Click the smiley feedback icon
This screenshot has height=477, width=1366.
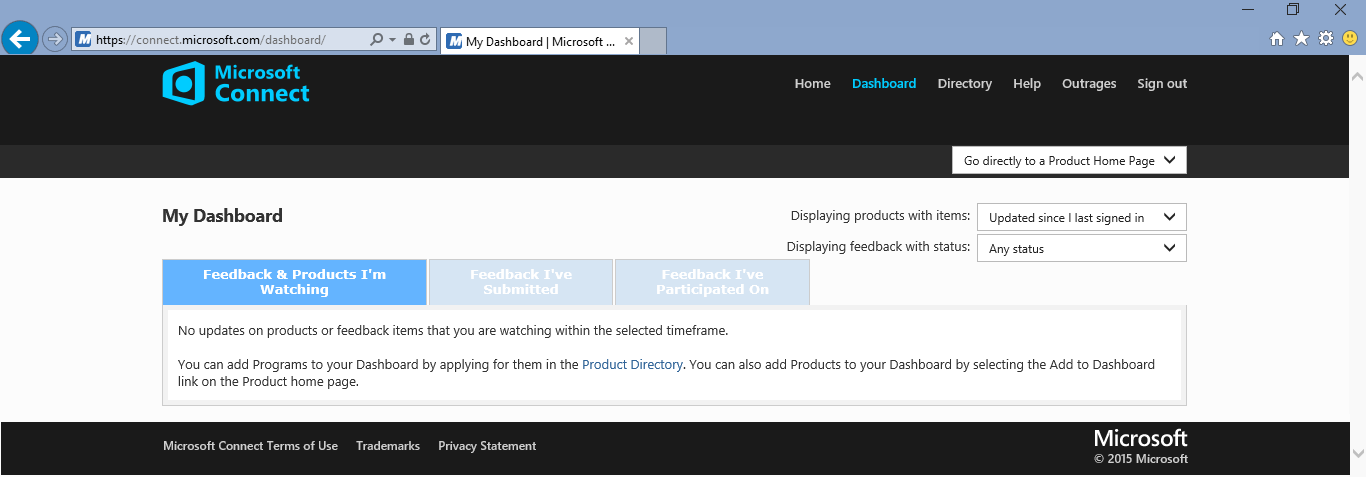[x=1350, y=39]
